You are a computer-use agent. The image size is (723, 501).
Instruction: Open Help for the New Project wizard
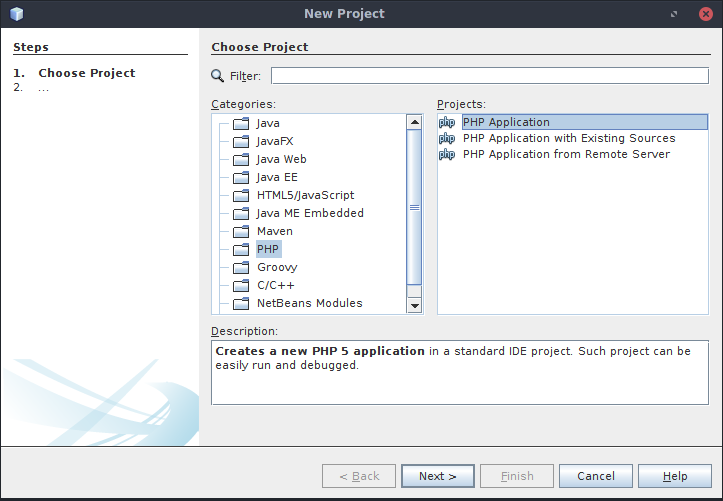pos(675,476)
